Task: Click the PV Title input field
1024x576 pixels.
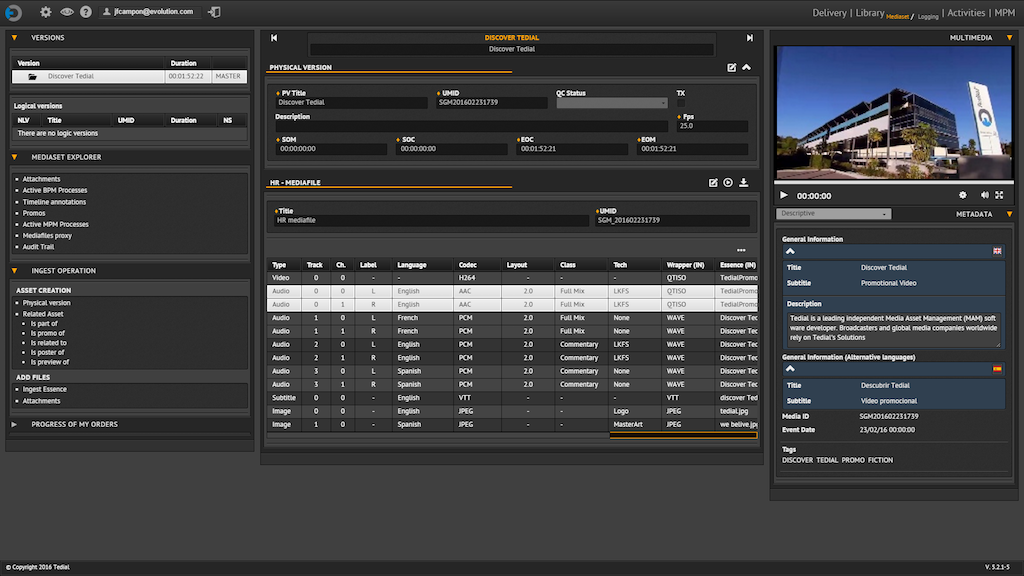Action: 351,103
